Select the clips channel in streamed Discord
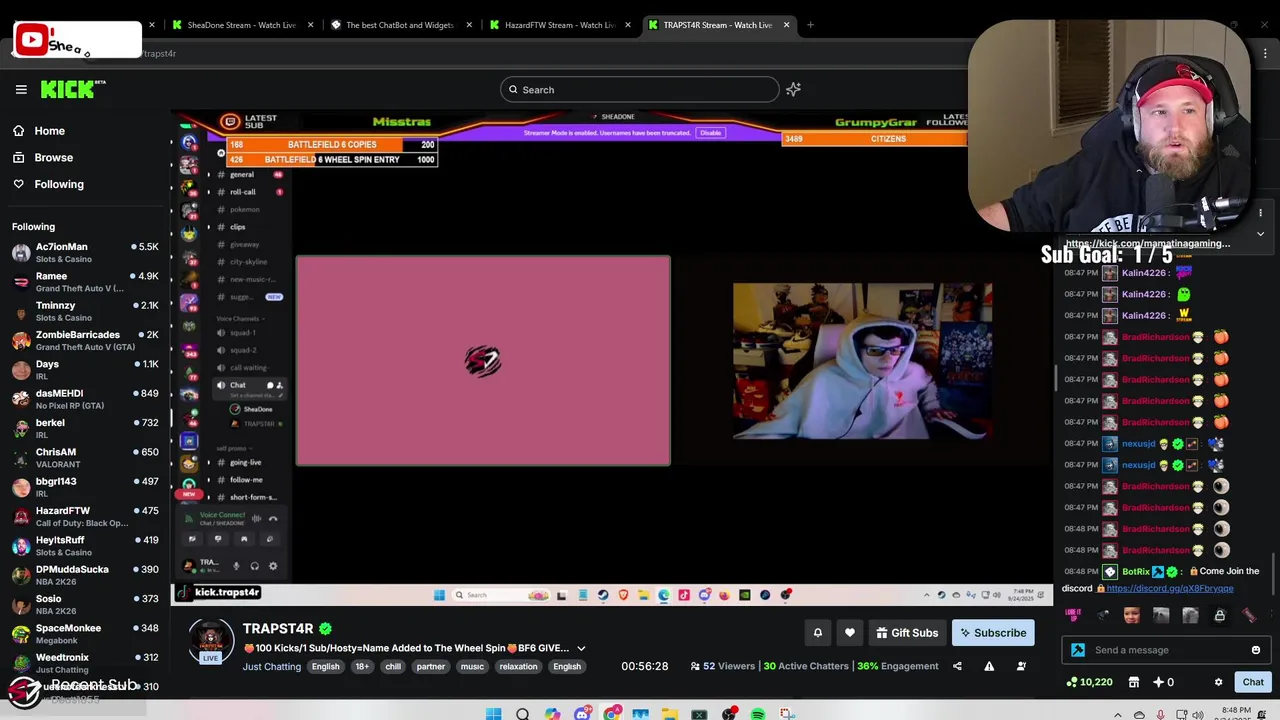Image resolution: width=1280 pixels, height=720 pixels. point(238,227)
